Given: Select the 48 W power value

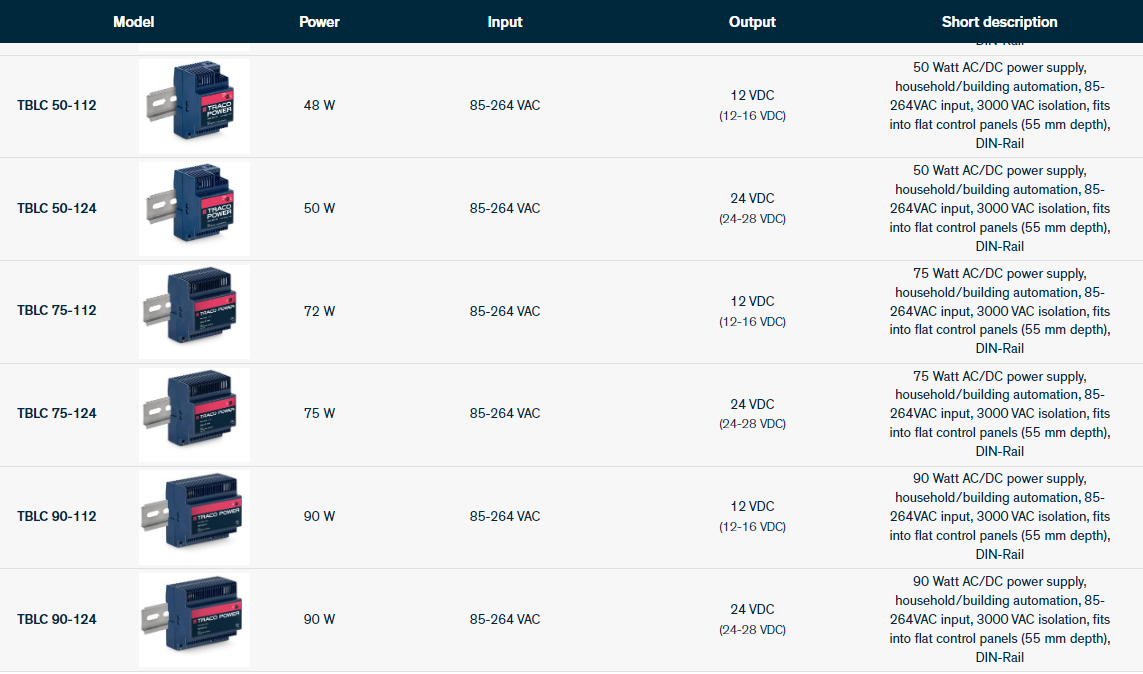Looking at the screenshot, I should click(x=319, y=106).
